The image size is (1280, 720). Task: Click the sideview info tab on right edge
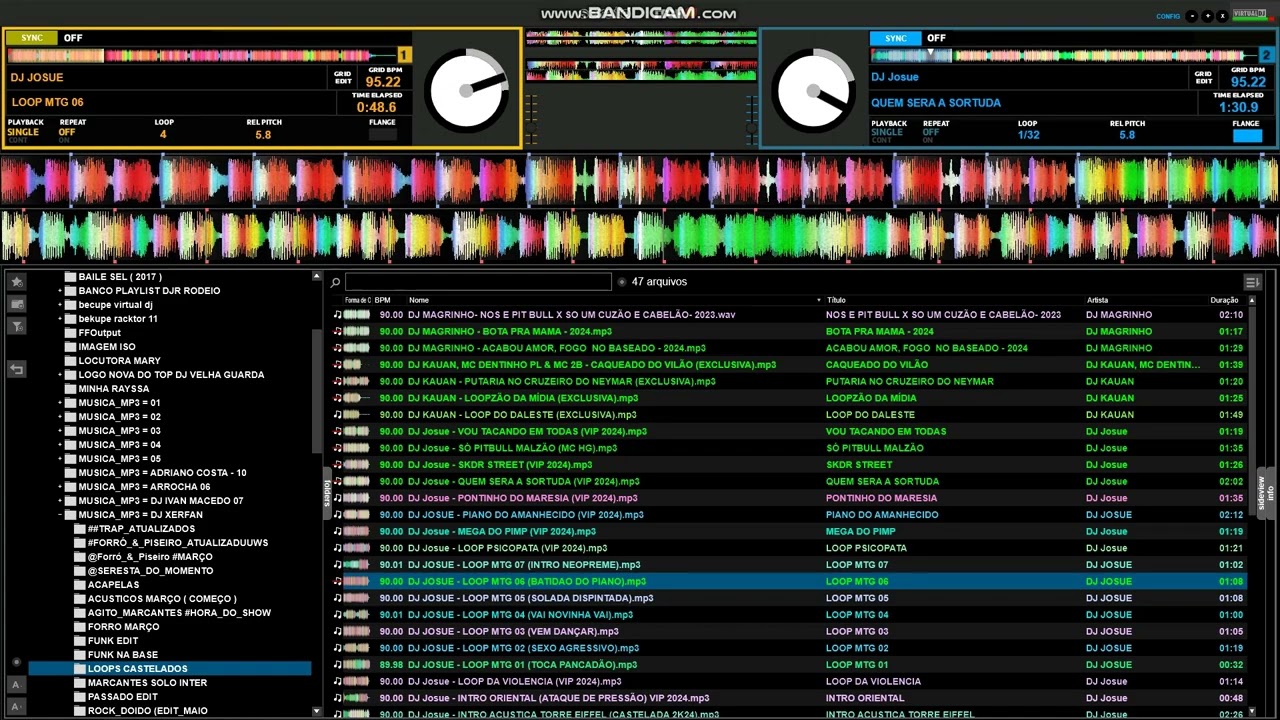coord(1265,492)
